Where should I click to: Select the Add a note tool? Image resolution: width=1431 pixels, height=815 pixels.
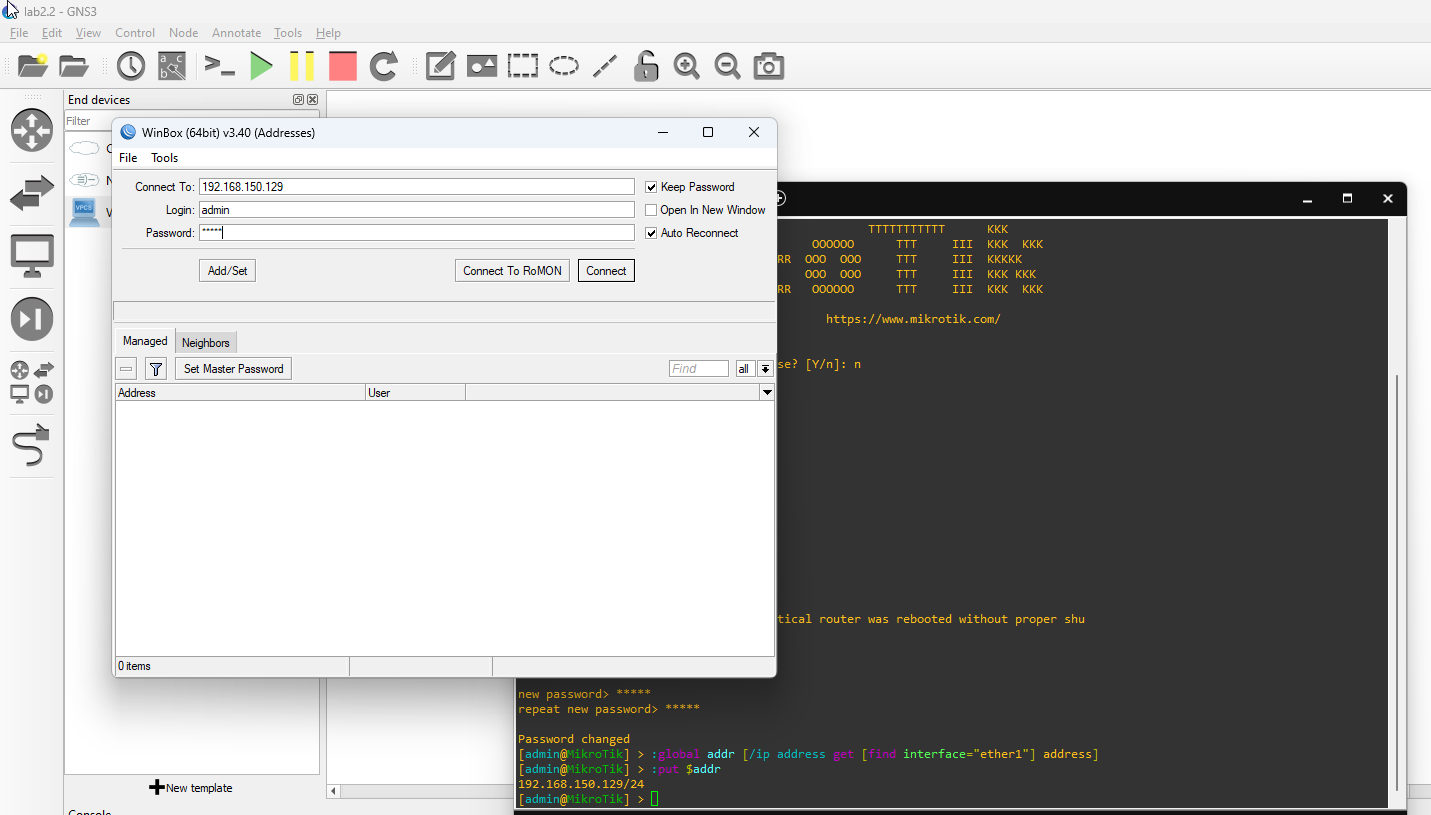(441, 66)
